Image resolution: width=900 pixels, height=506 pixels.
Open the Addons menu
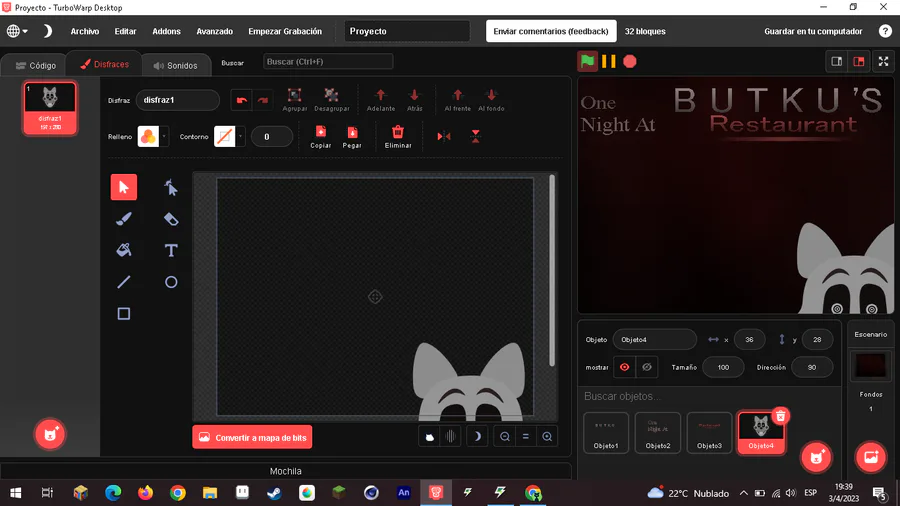(x=166, y=32)
